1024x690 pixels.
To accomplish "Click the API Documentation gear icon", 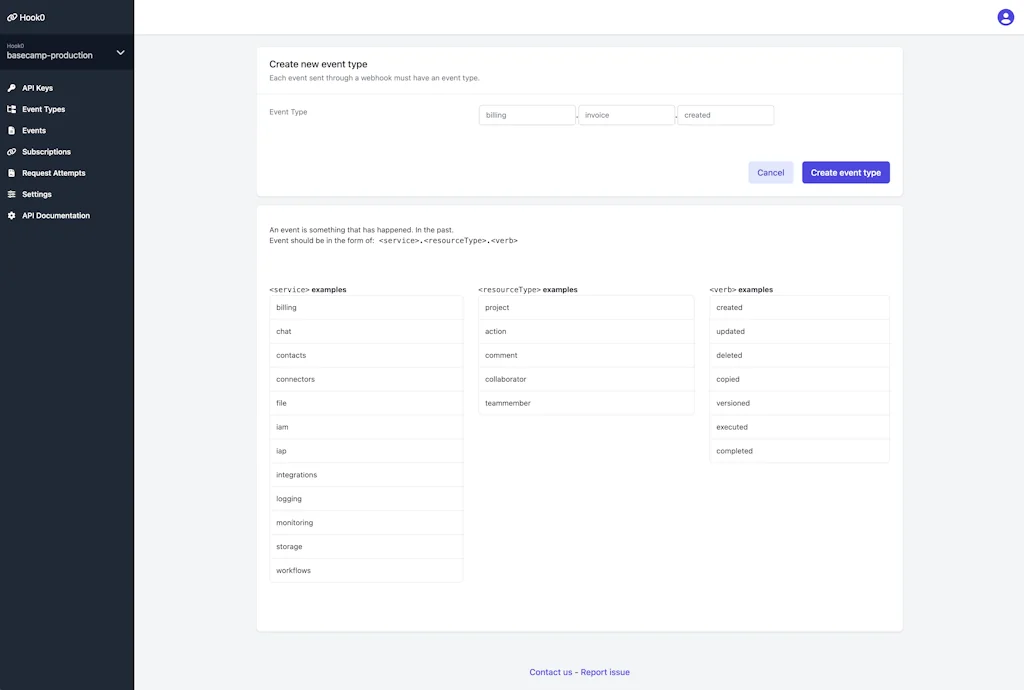I will pos(12,216).
